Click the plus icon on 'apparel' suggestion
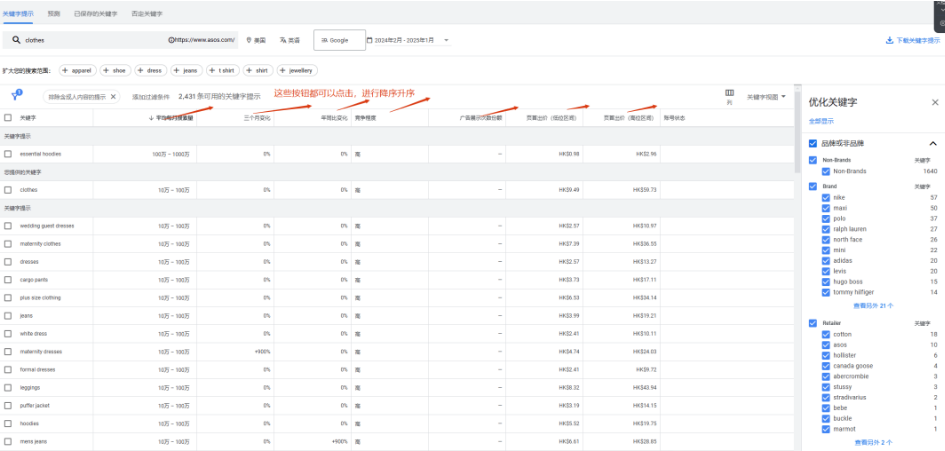 pyautogui.click(x=66, y=71)
